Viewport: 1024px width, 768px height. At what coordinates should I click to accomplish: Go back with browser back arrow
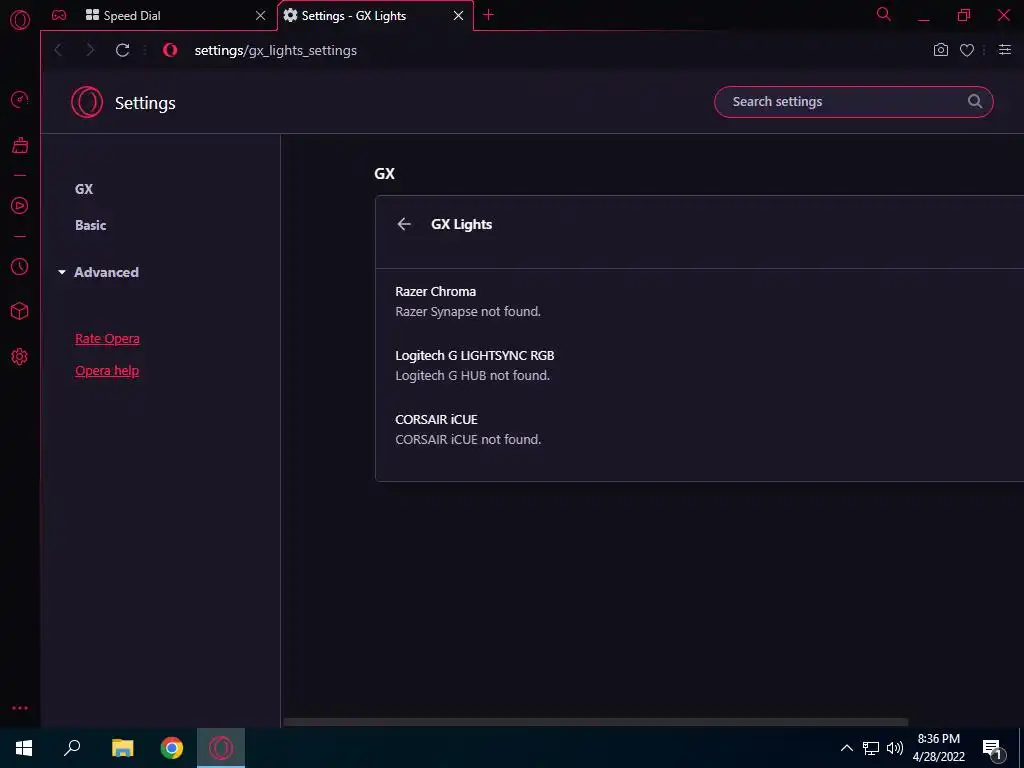(59, 50)
